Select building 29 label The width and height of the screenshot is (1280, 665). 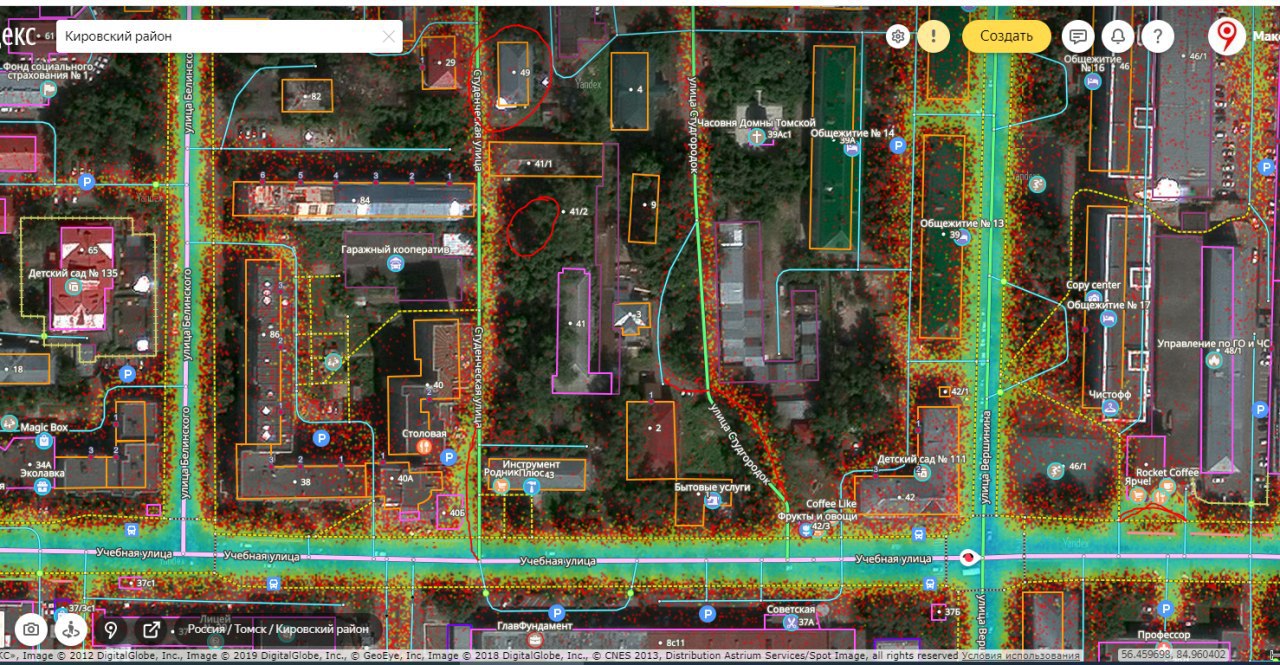pos(450,63)
